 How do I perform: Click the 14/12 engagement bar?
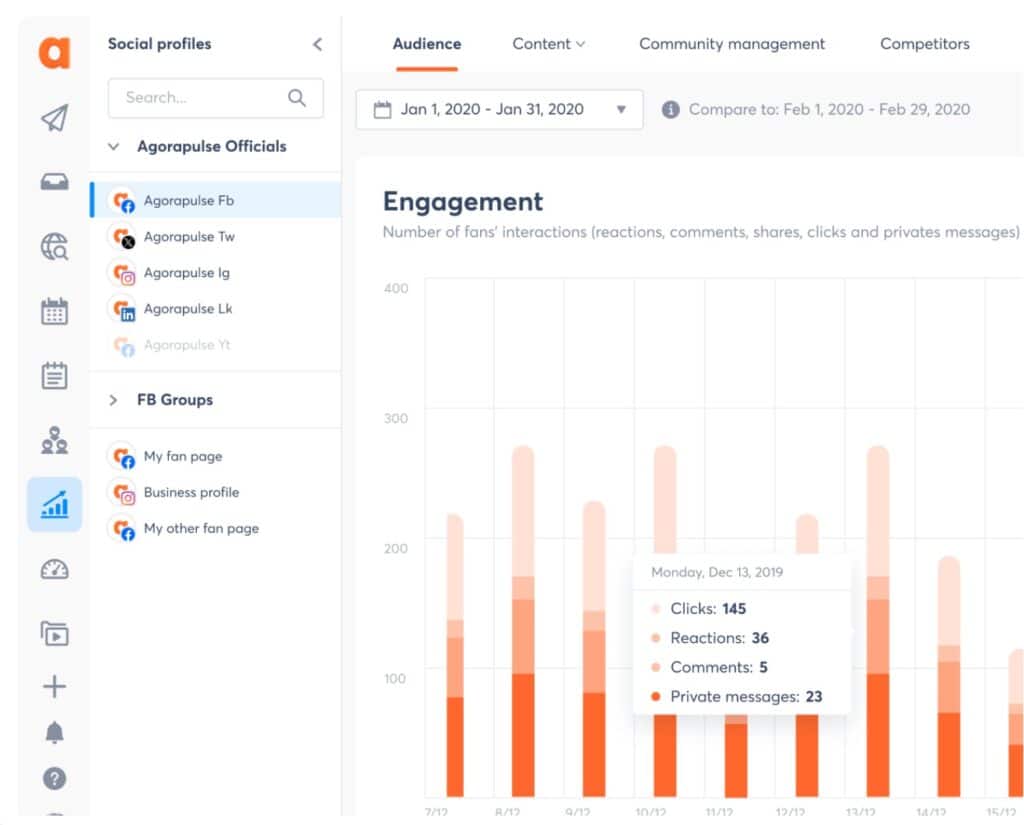(949, 676)
